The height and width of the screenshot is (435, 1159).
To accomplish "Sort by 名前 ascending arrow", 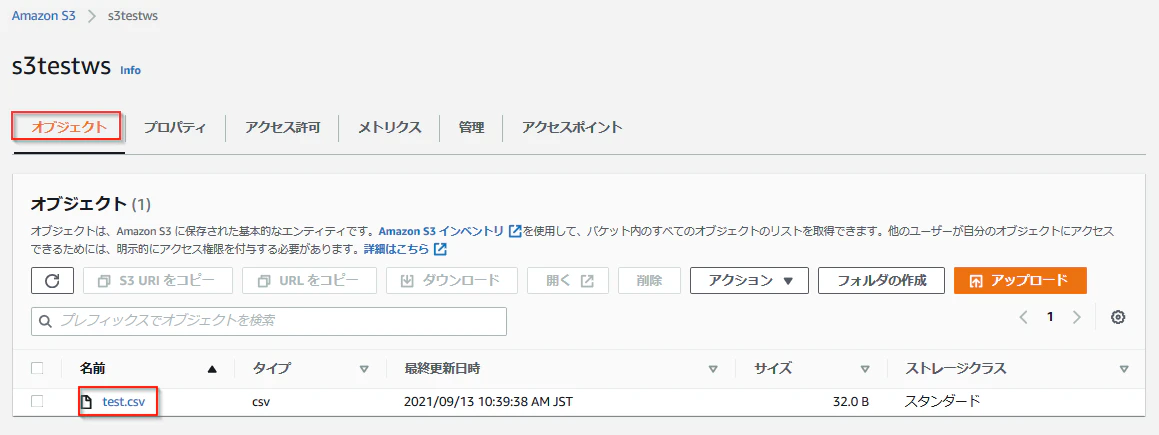I will (213, 369).
